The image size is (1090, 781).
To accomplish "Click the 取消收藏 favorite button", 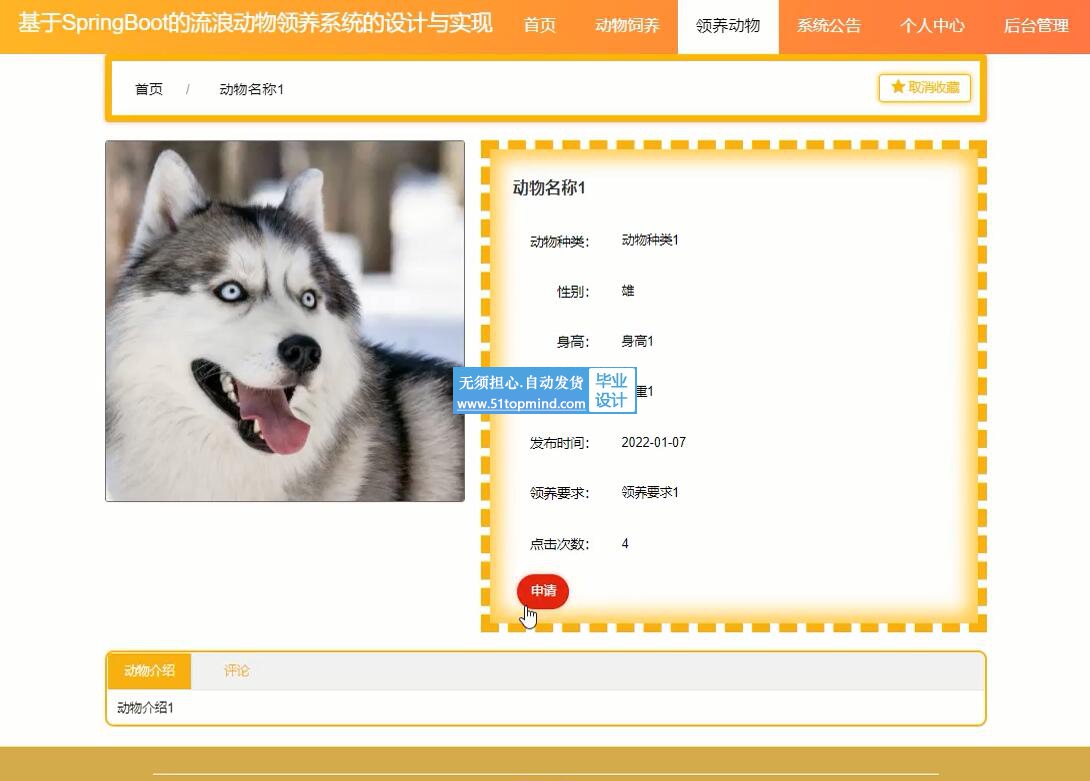I will tap(925, 88).
